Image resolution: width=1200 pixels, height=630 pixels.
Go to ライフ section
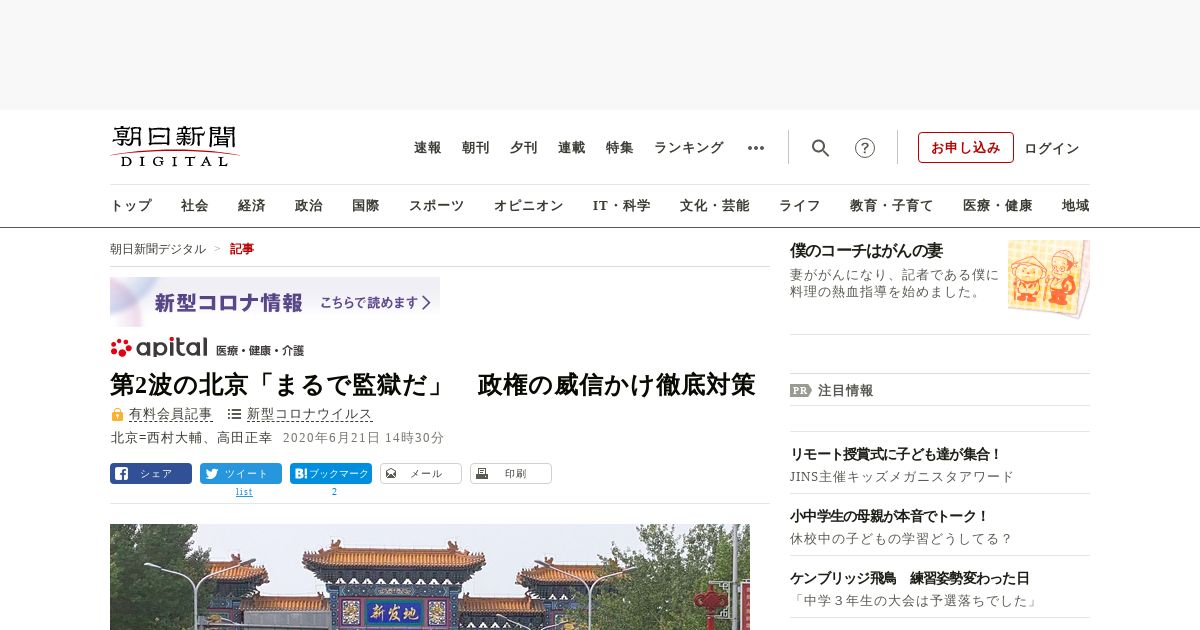pyautogui.click(x=800, y=206)
